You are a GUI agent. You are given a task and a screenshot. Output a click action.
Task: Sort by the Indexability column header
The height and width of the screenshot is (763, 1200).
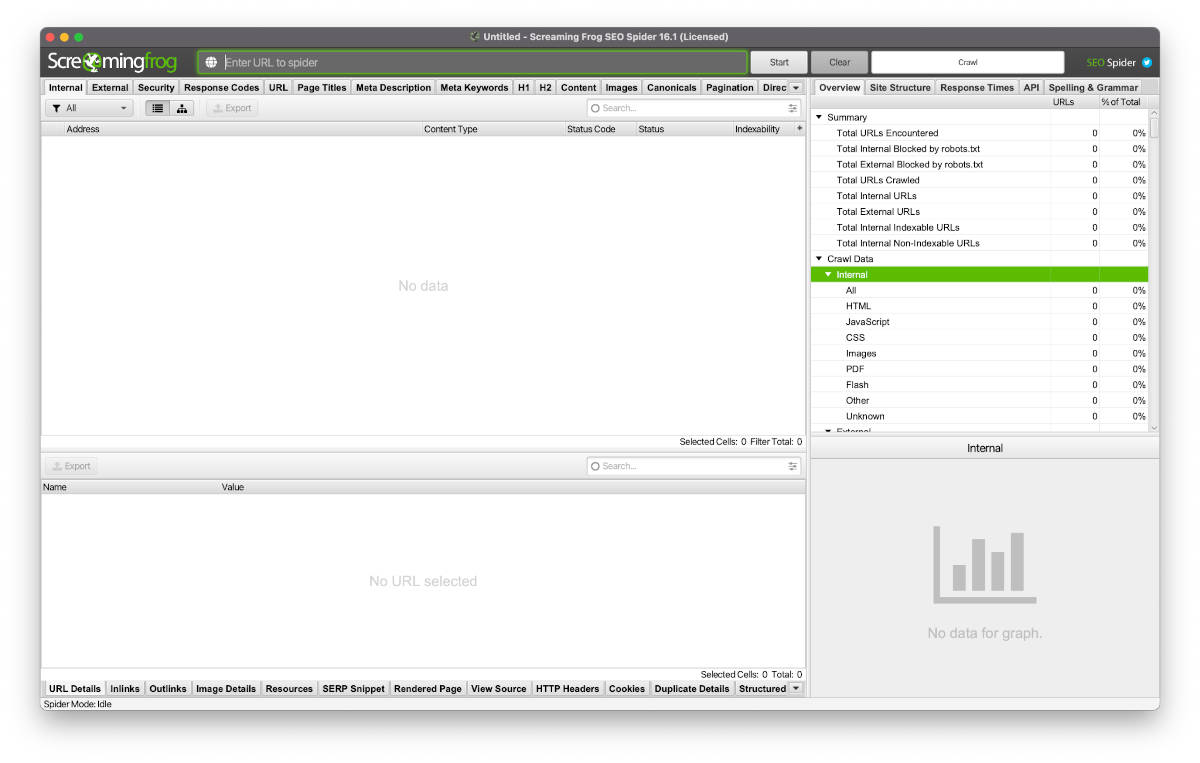757,129
